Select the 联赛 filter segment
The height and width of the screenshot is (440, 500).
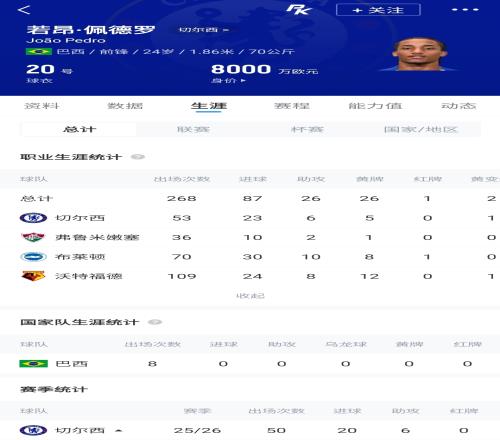(193, 129)
